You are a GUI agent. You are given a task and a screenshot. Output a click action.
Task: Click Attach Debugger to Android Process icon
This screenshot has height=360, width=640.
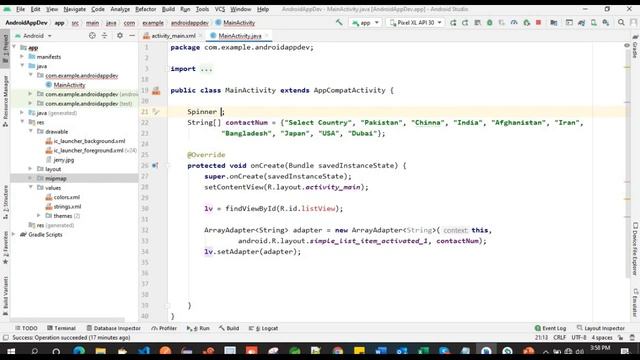tap(527, 23)
